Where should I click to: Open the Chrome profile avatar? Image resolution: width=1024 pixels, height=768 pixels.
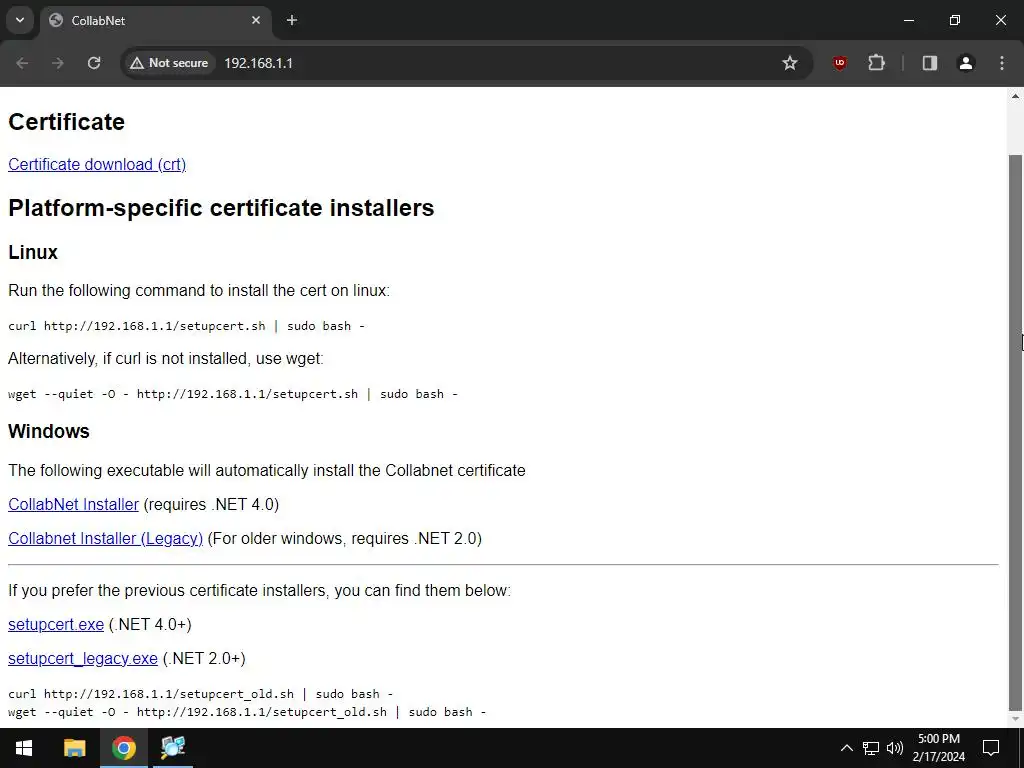click(x=966, y=63)
